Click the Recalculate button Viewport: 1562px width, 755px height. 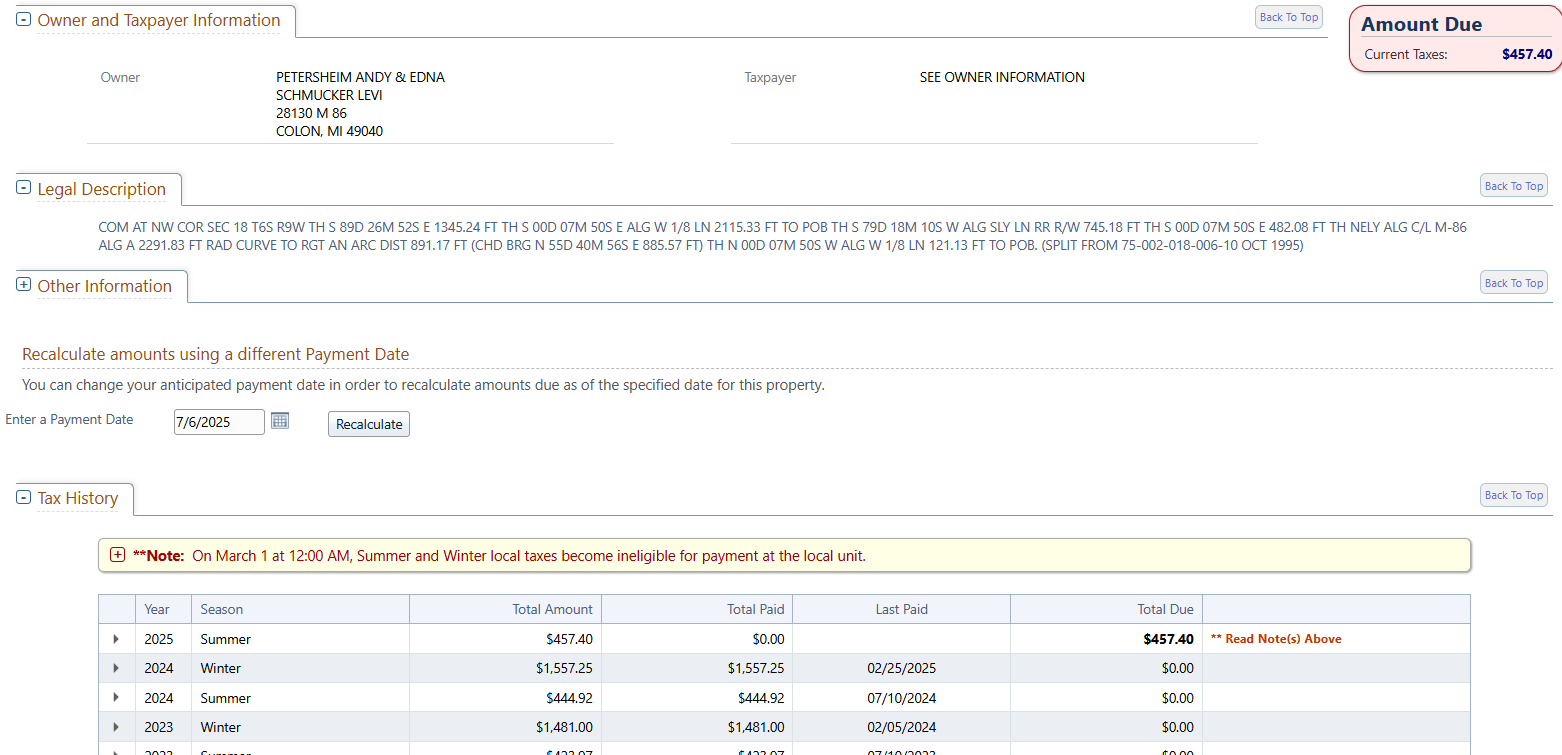(x=368, y=424)
